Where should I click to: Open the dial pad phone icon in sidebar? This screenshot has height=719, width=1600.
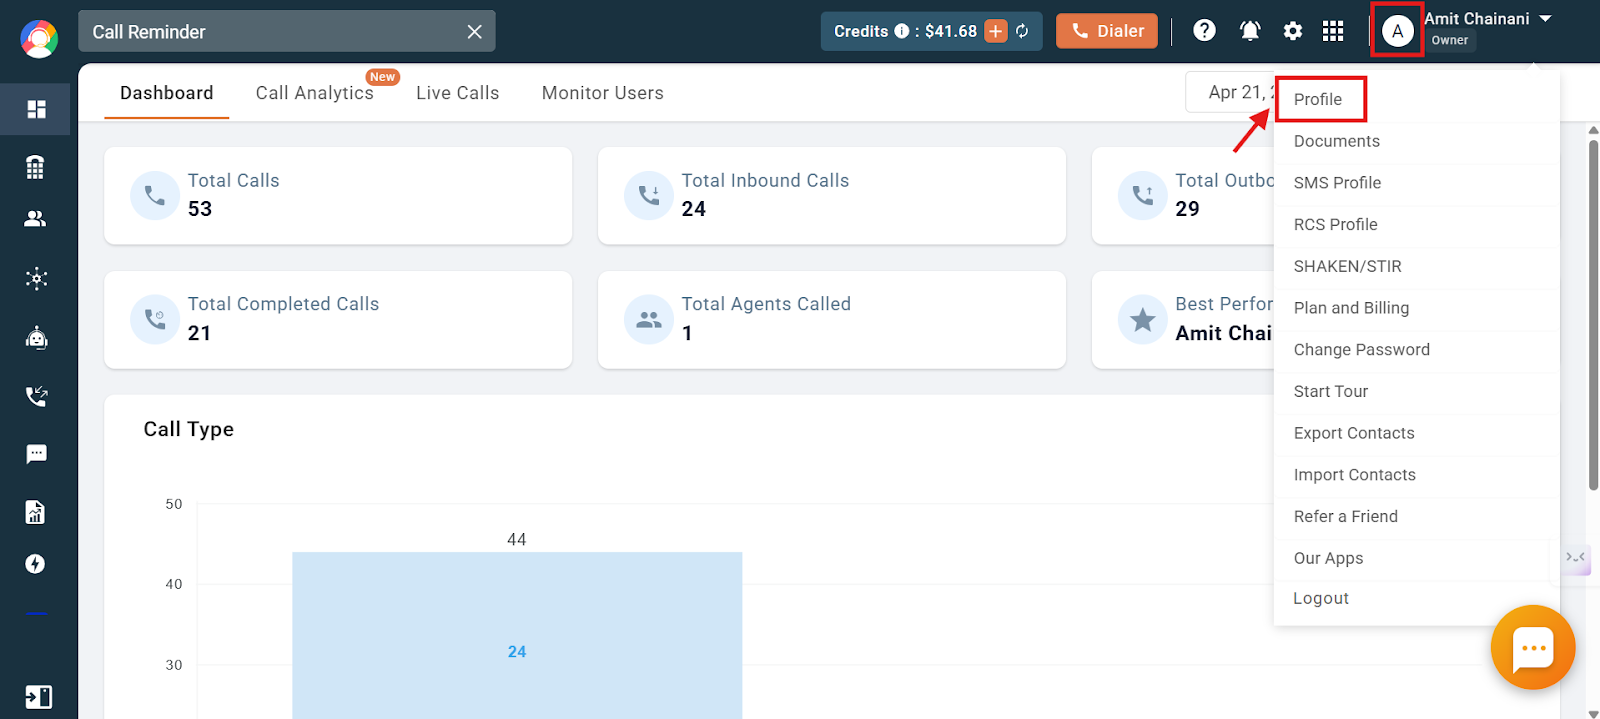coord(36,167)
